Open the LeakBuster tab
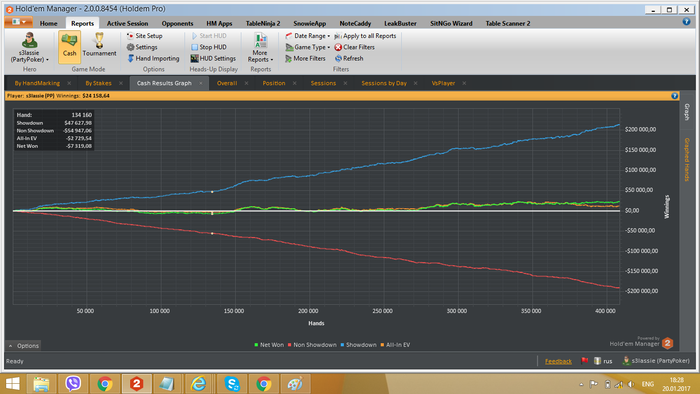 coord(400,23)
